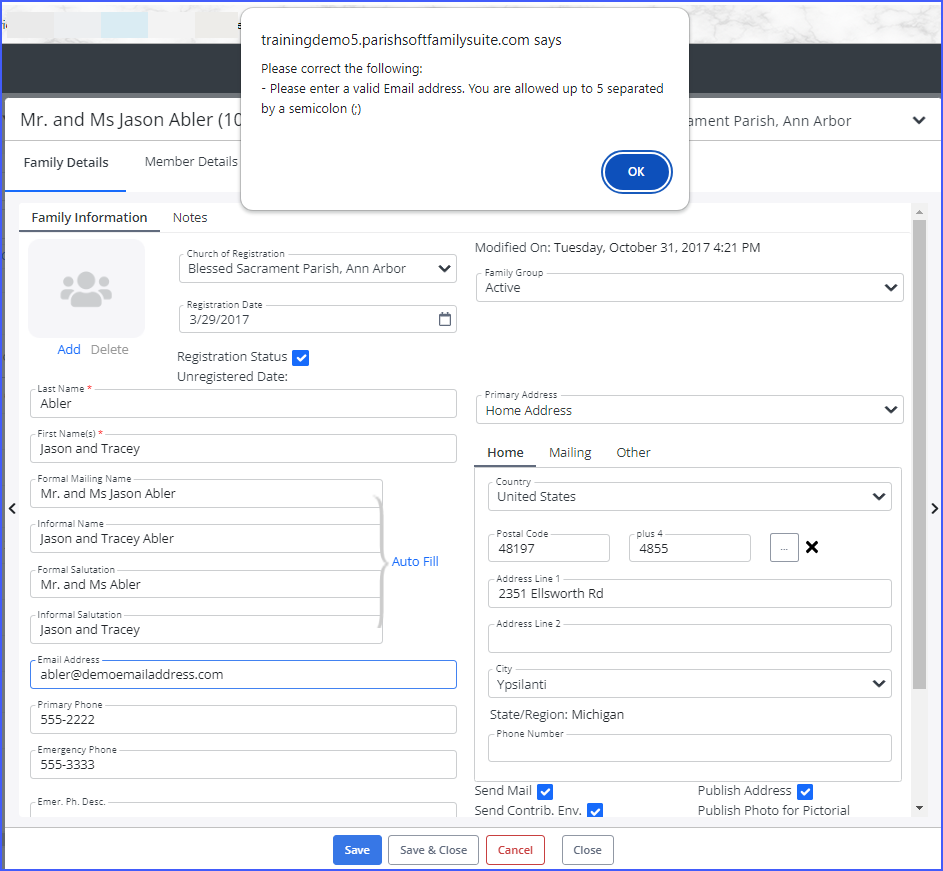943x871 pixels.
Task: Open the Family Group dropdown
Action: click(690, 288)
